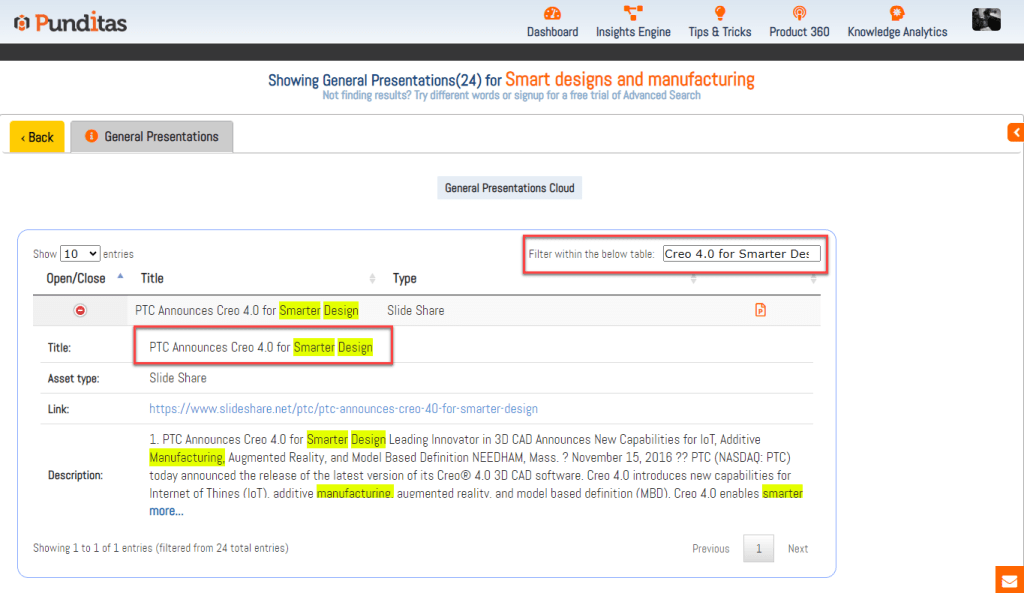
Task: Click the General Presentations Cloud button
Action: point(509,188)
